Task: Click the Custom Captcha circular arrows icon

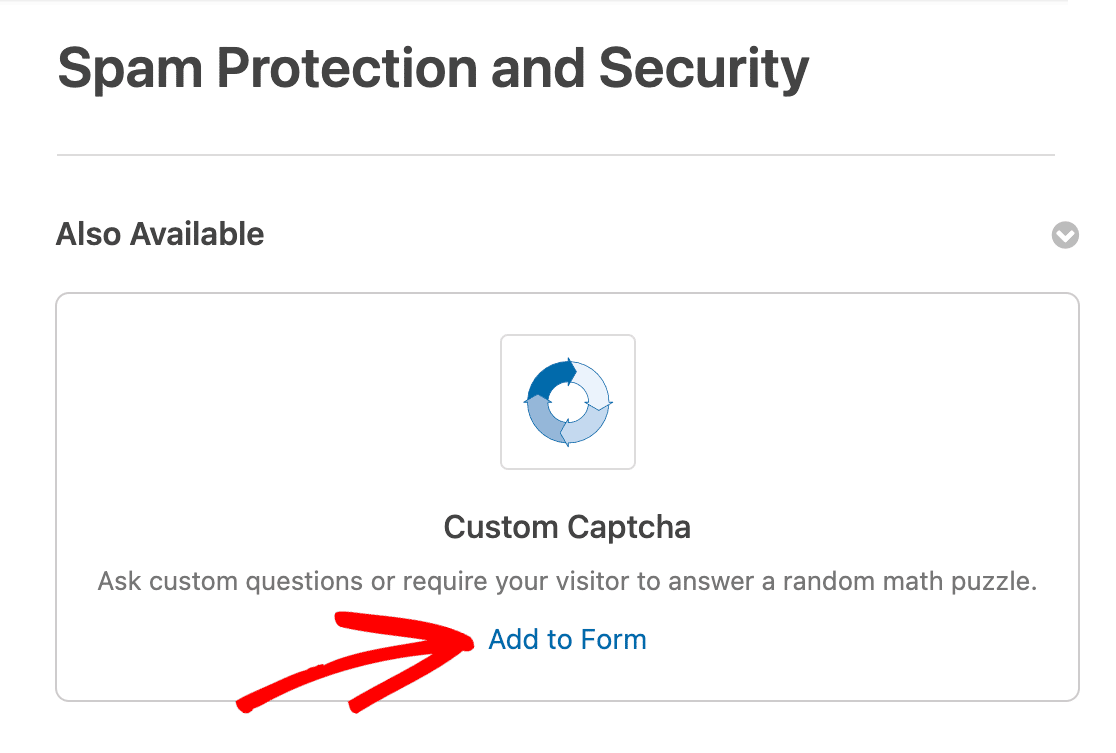Action: click(x=567, y=401)
